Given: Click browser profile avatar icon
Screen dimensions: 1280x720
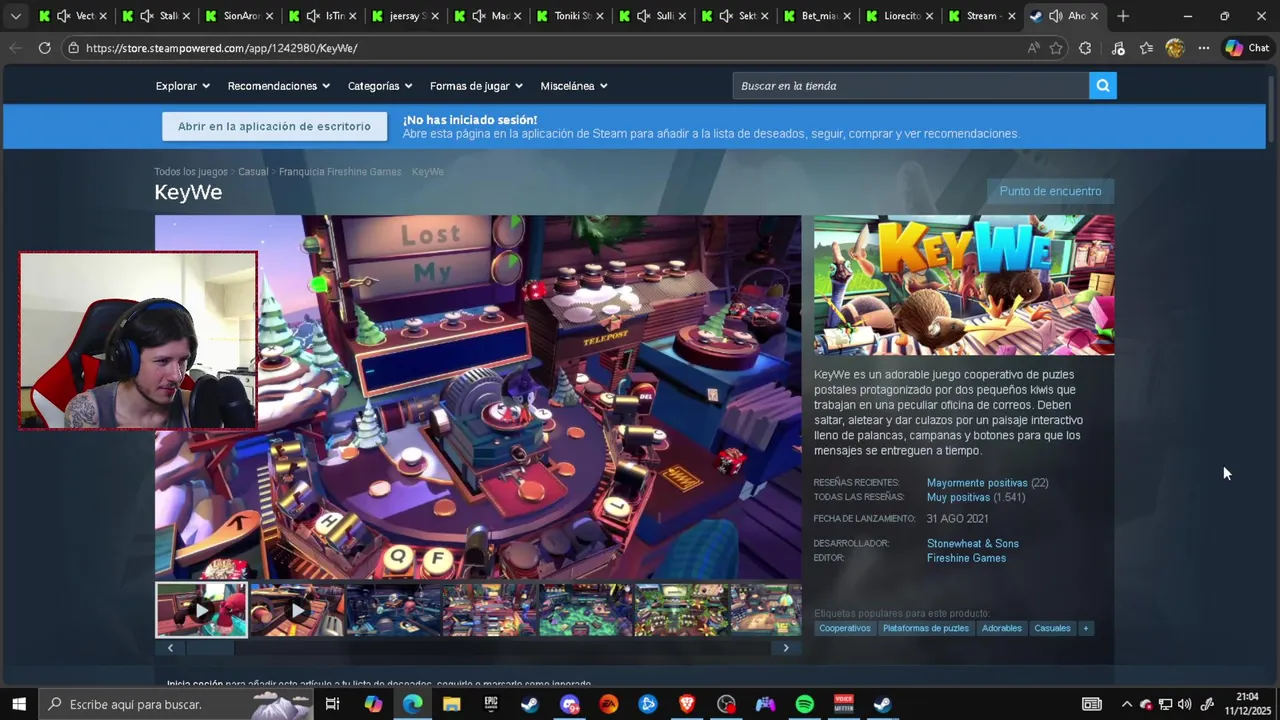Looking at the screenshot, I should [1175, 48].
